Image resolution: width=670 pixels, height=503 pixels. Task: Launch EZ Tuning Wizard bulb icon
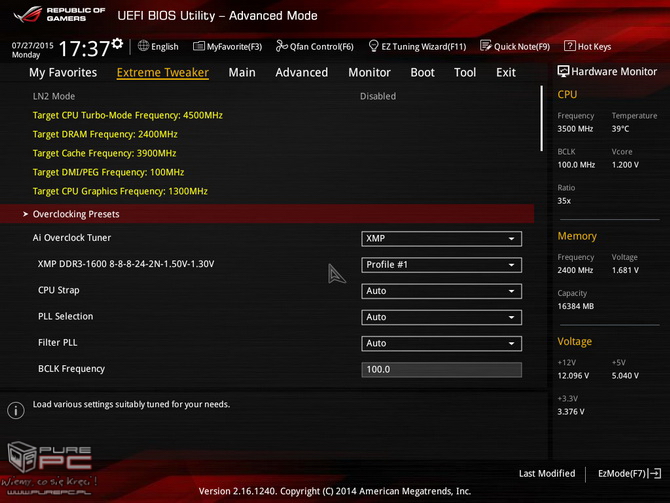pyautogui.click(x=373, y=46)
